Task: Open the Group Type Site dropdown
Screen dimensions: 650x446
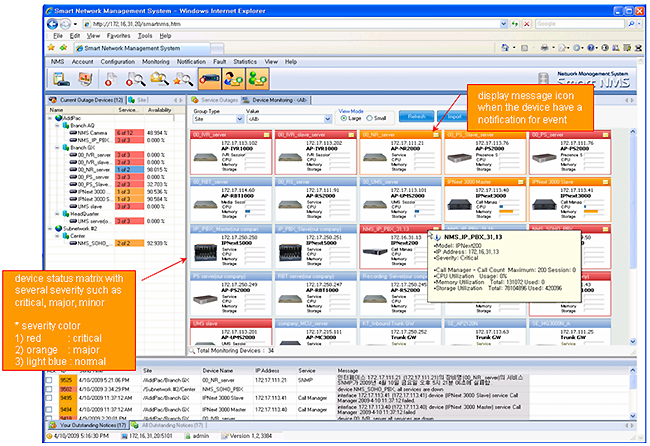Action: [239, 119]
